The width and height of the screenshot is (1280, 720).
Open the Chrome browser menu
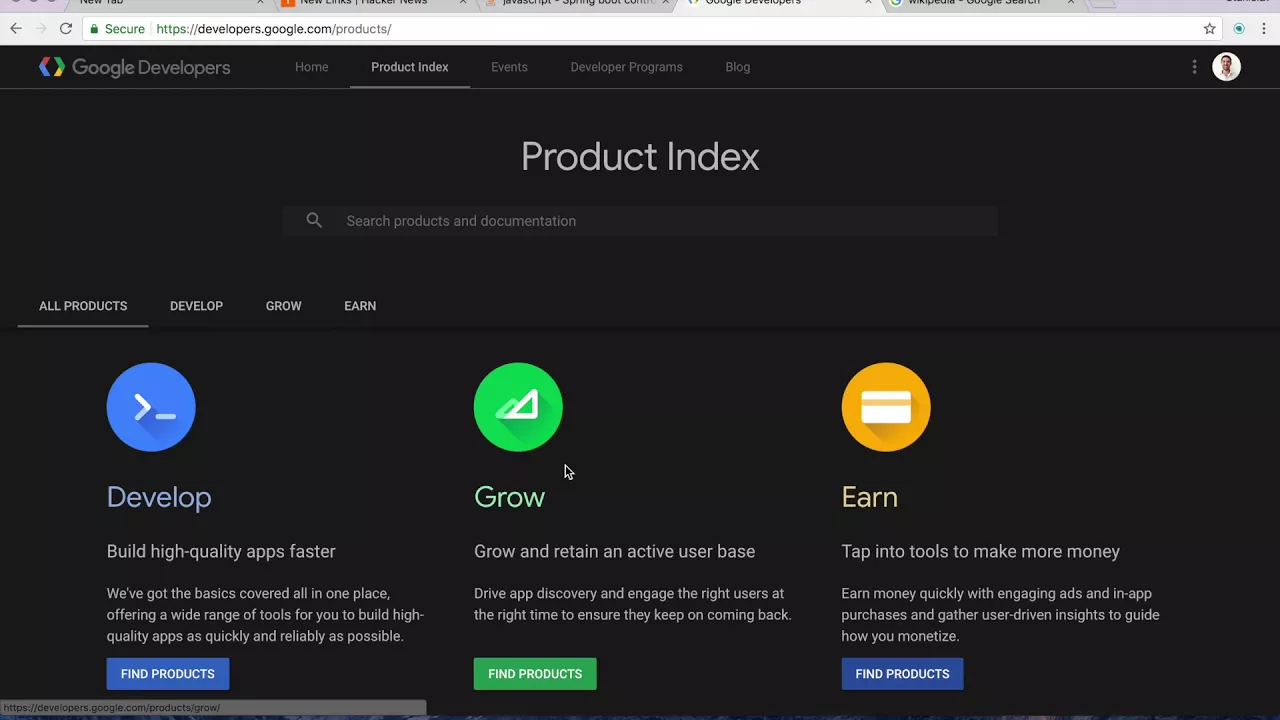(1264, 29)
